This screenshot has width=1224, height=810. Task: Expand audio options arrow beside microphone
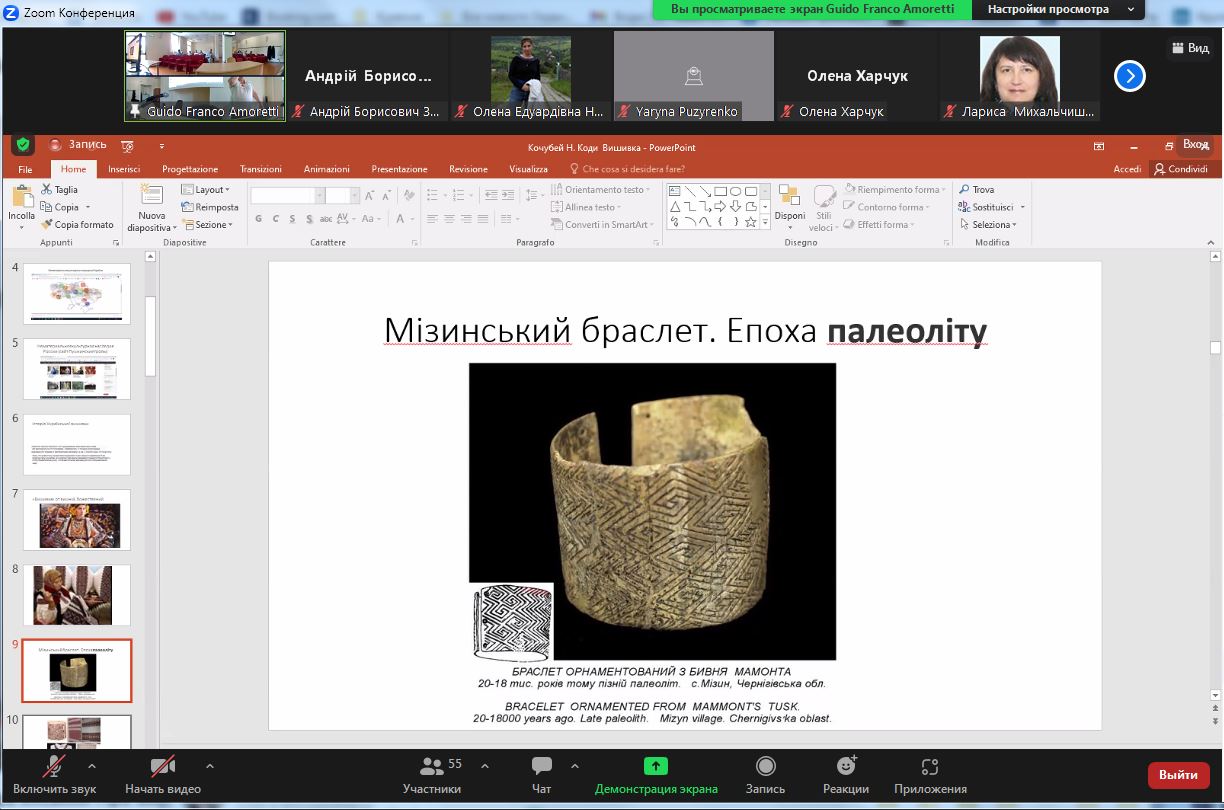(x=92, y=766)
